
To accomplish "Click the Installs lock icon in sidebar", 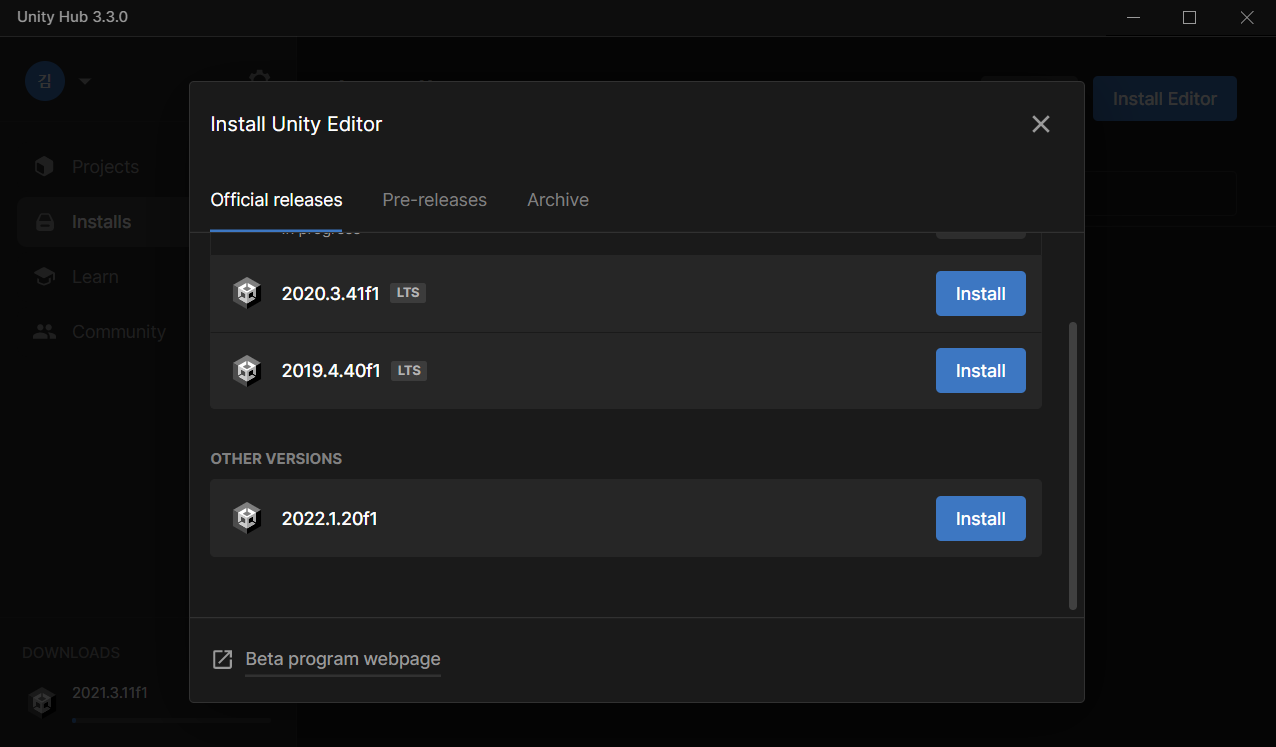I will coord(45,222).
